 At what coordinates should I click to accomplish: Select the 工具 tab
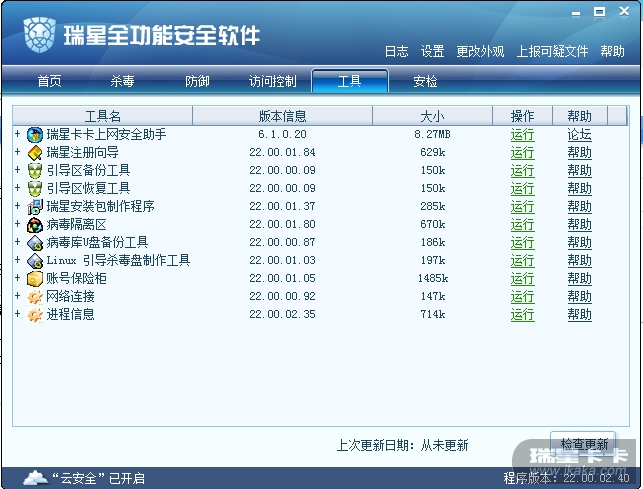(349, 81)
